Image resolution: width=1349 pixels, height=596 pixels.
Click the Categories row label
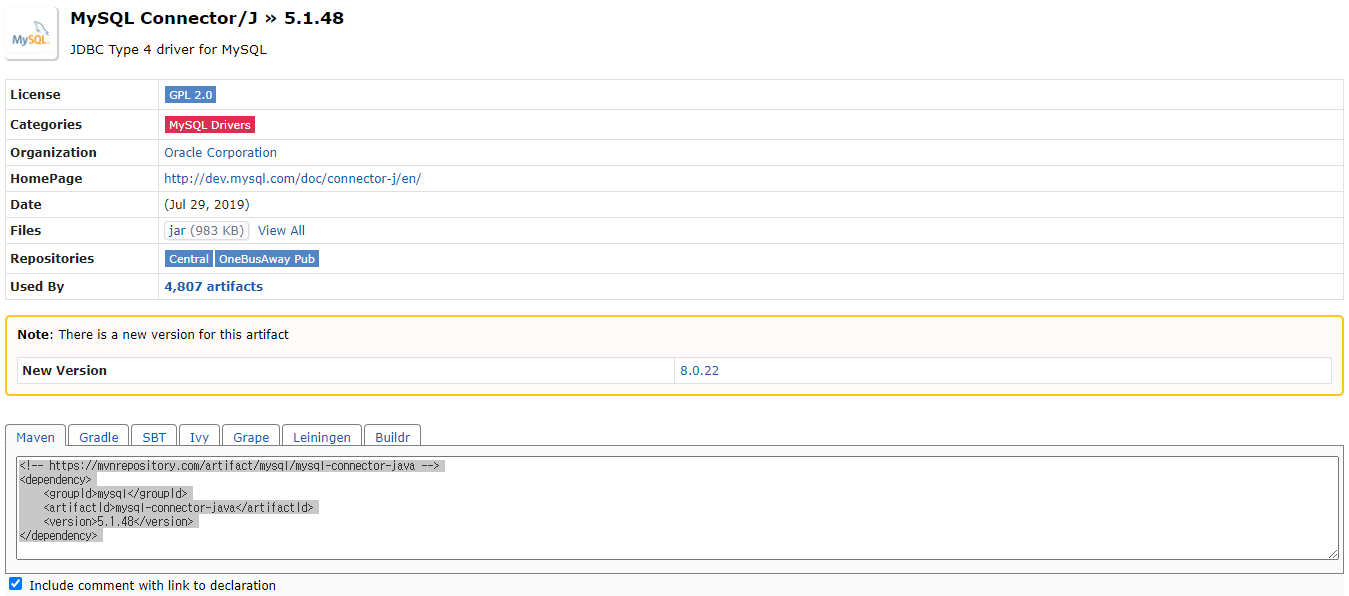[46, 125]
